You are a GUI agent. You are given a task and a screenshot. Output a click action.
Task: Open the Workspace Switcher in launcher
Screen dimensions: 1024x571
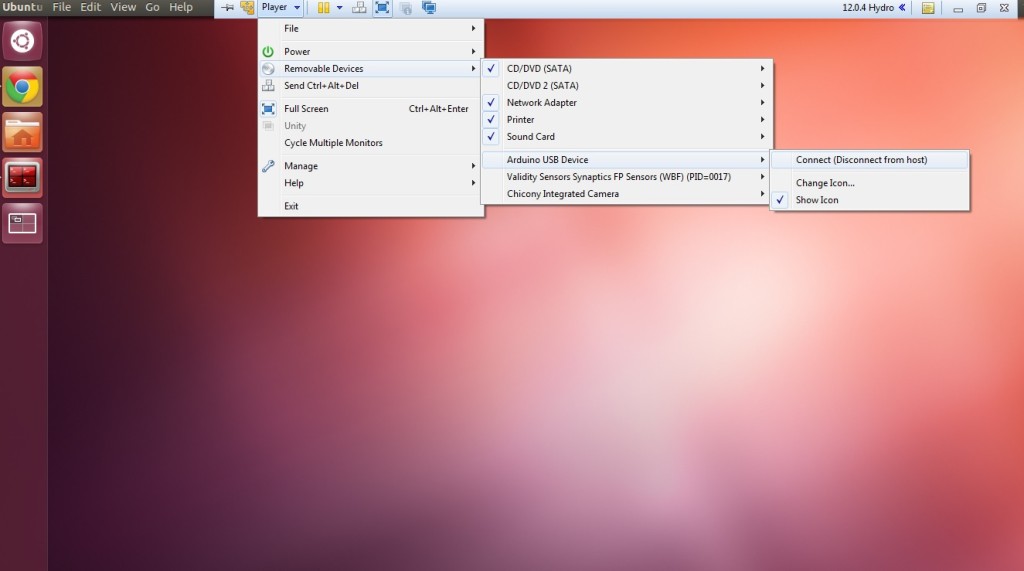point(22,223)
